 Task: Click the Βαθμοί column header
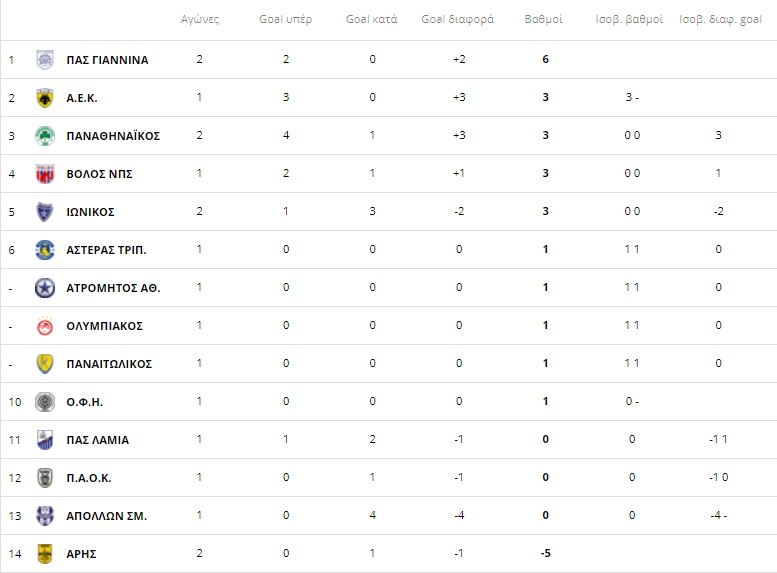544,19
